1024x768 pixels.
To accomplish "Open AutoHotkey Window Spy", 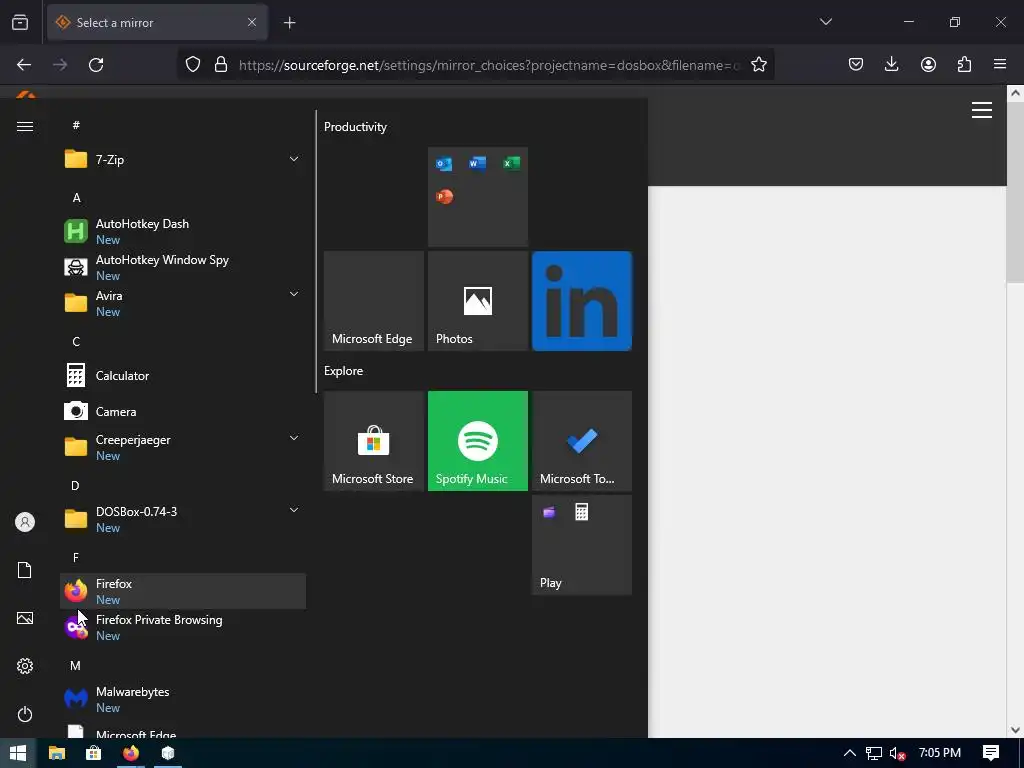I will coord(183,267).
